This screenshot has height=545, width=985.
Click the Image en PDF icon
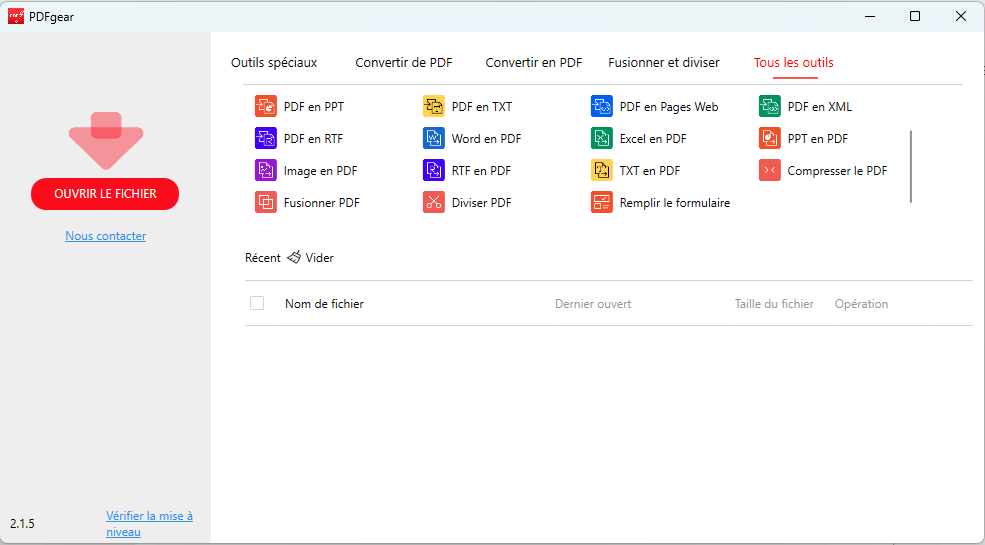266,170
